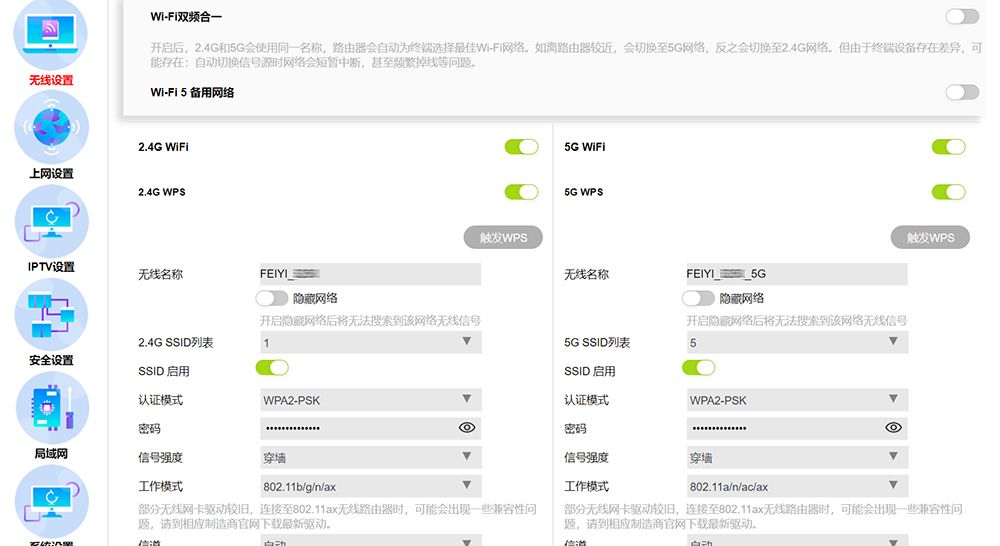
Task: Turn off the 5G WiFi switch
Action: click(948, 147)
